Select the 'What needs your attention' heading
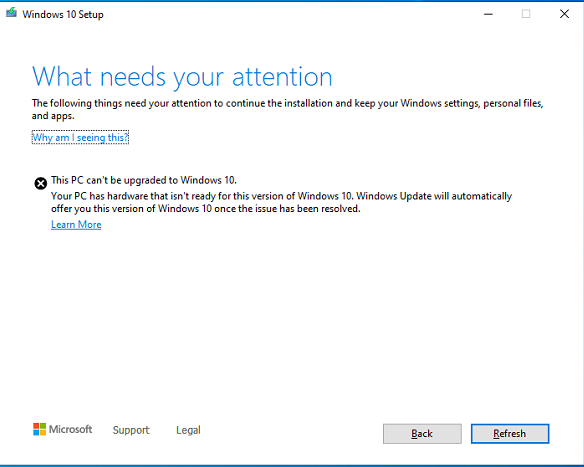 coord(182,77)
